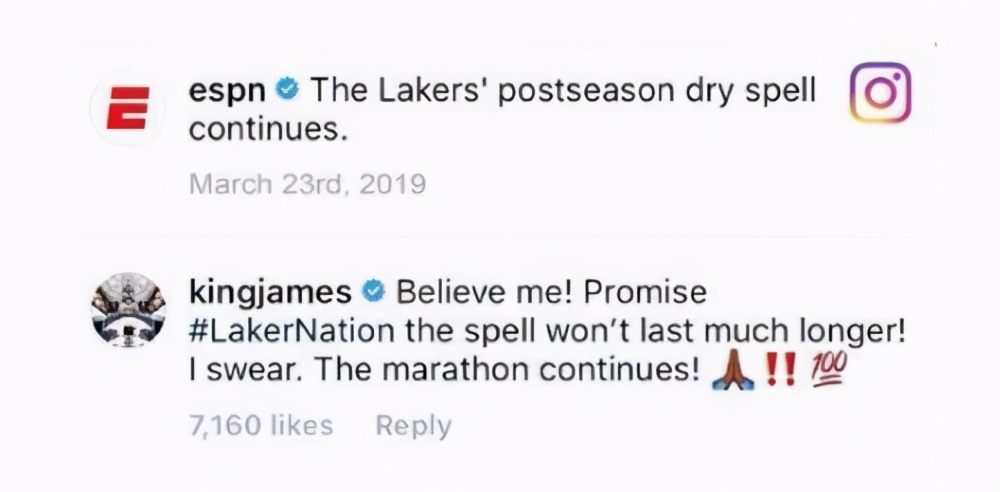The image size is (1000, 492).
Task: View the 7,160 likes list
Action: coord(261,425)
